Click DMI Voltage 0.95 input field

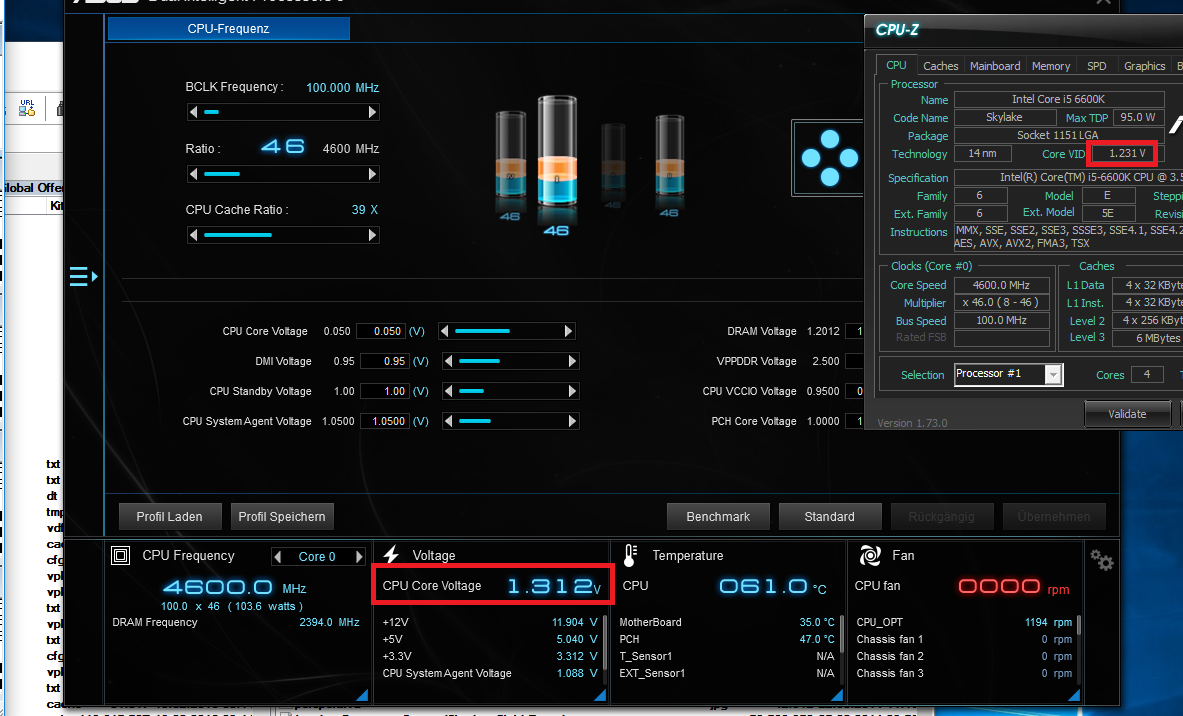click(x=384, y=361)
